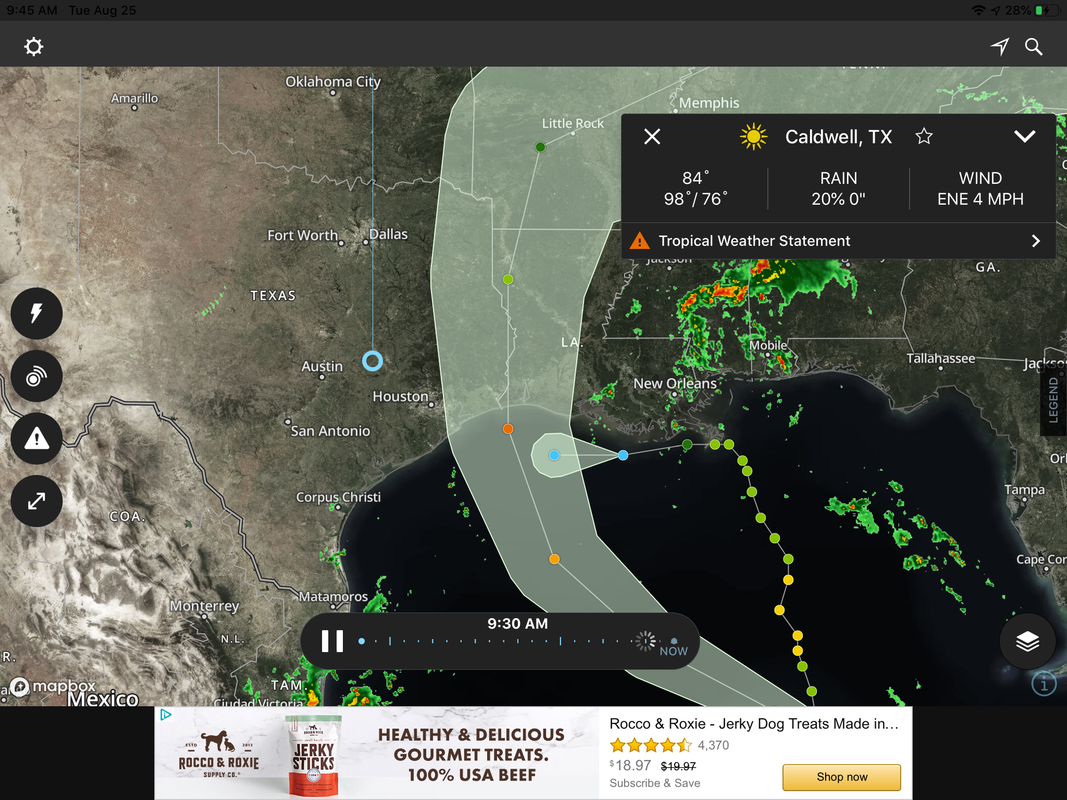Pause the radar animation

(x=332, y=641)
